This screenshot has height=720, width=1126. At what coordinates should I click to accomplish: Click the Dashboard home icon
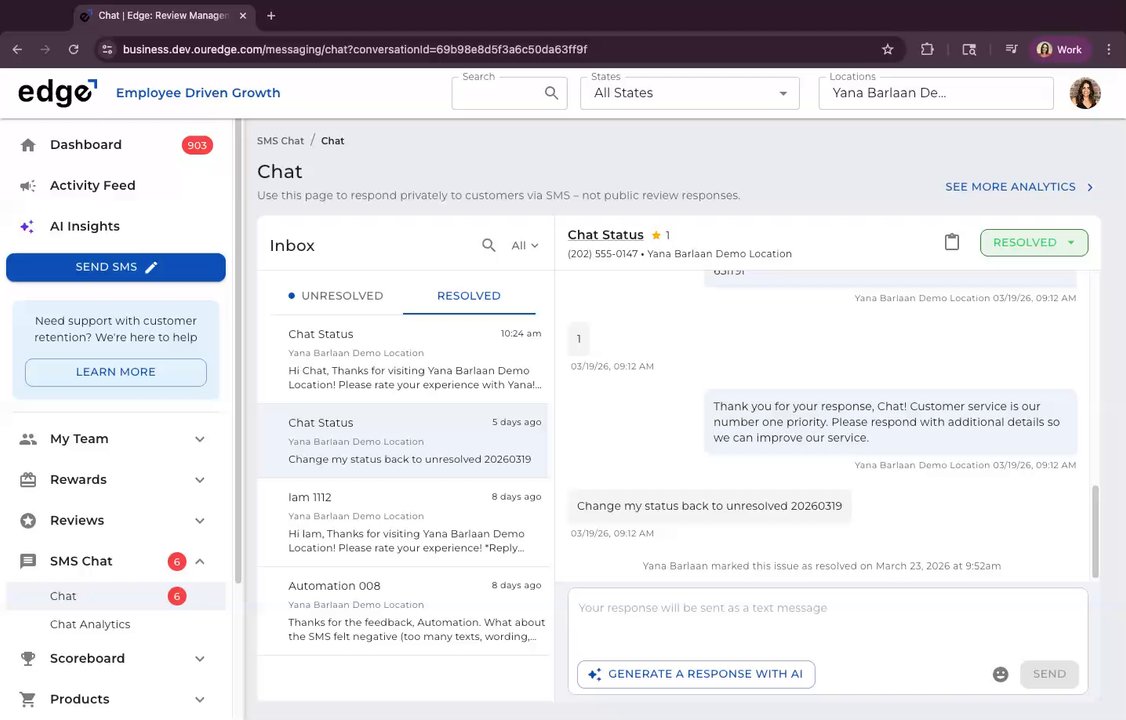[x=28, y=145]
